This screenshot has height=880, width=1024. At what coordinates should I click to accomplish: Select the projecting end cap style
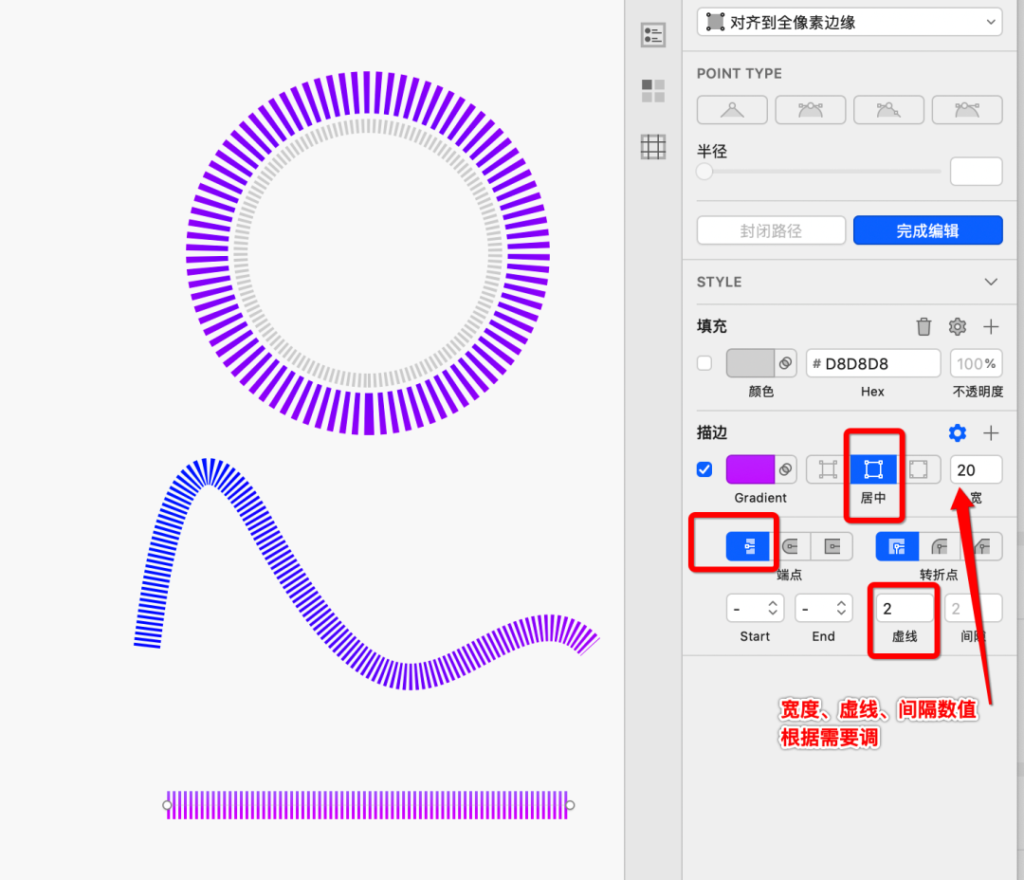pos(832,546)
